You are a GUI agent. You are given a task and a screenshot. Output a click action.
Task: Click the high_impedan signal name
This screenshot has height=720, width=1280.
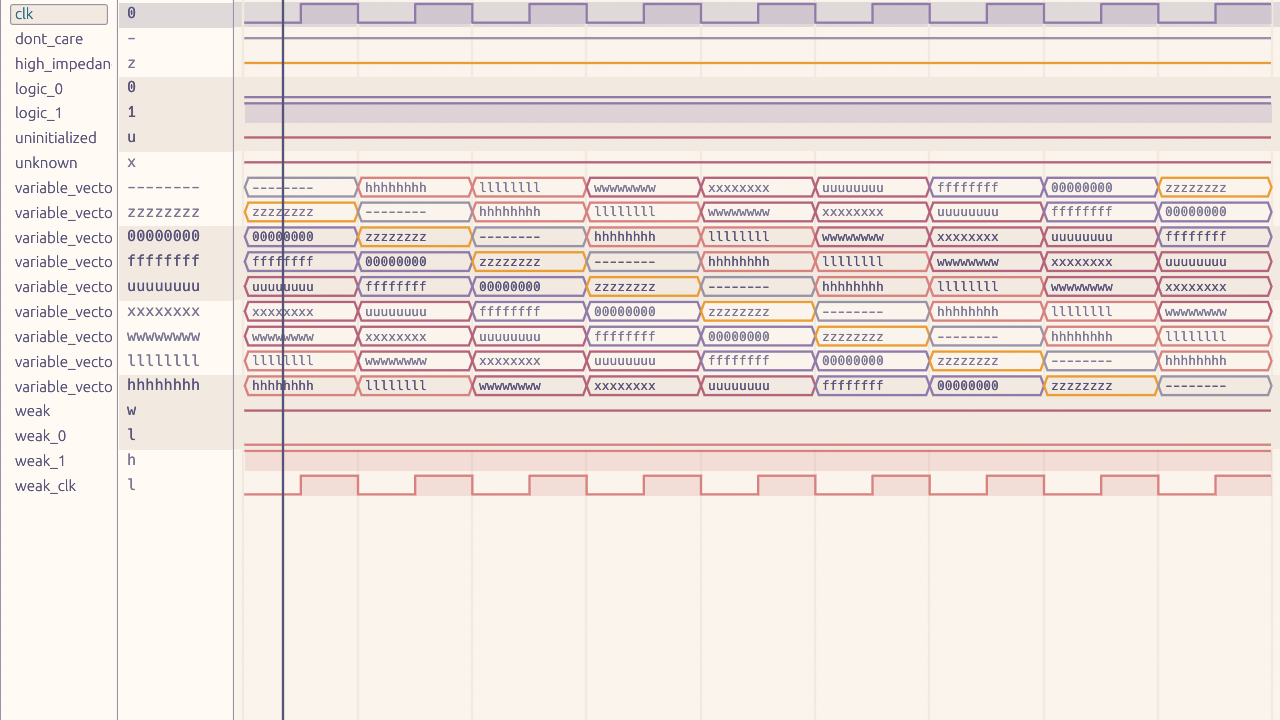[x=62, y=64]
